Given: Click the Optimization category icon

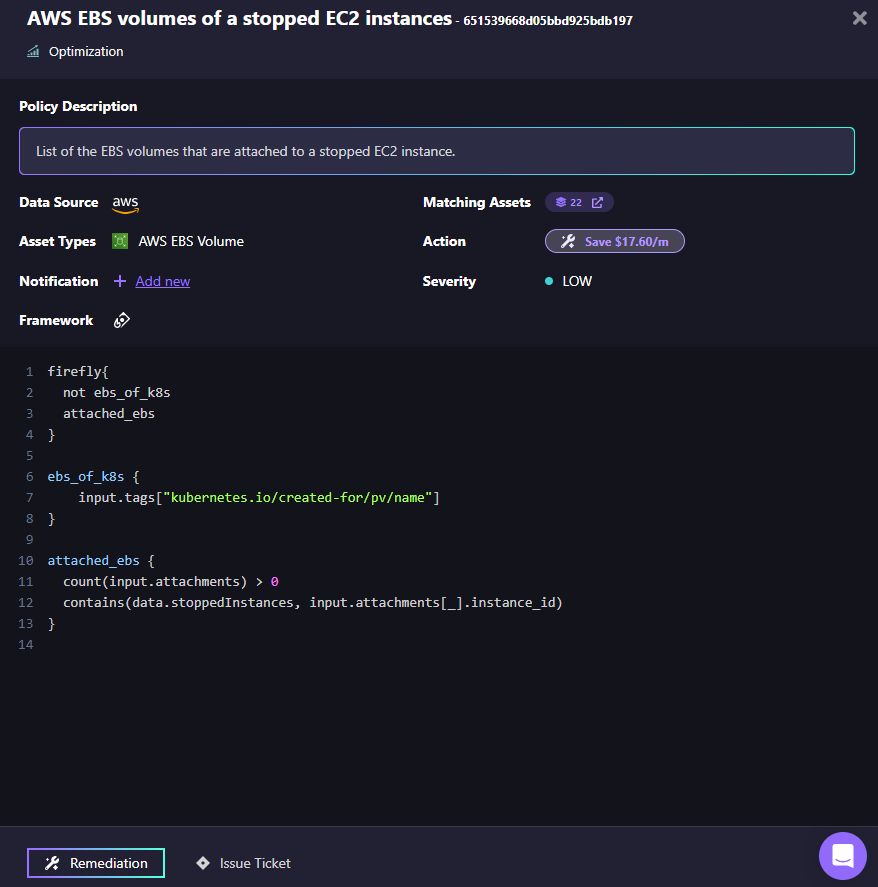Looking at the screenshot, I should 33,51.
